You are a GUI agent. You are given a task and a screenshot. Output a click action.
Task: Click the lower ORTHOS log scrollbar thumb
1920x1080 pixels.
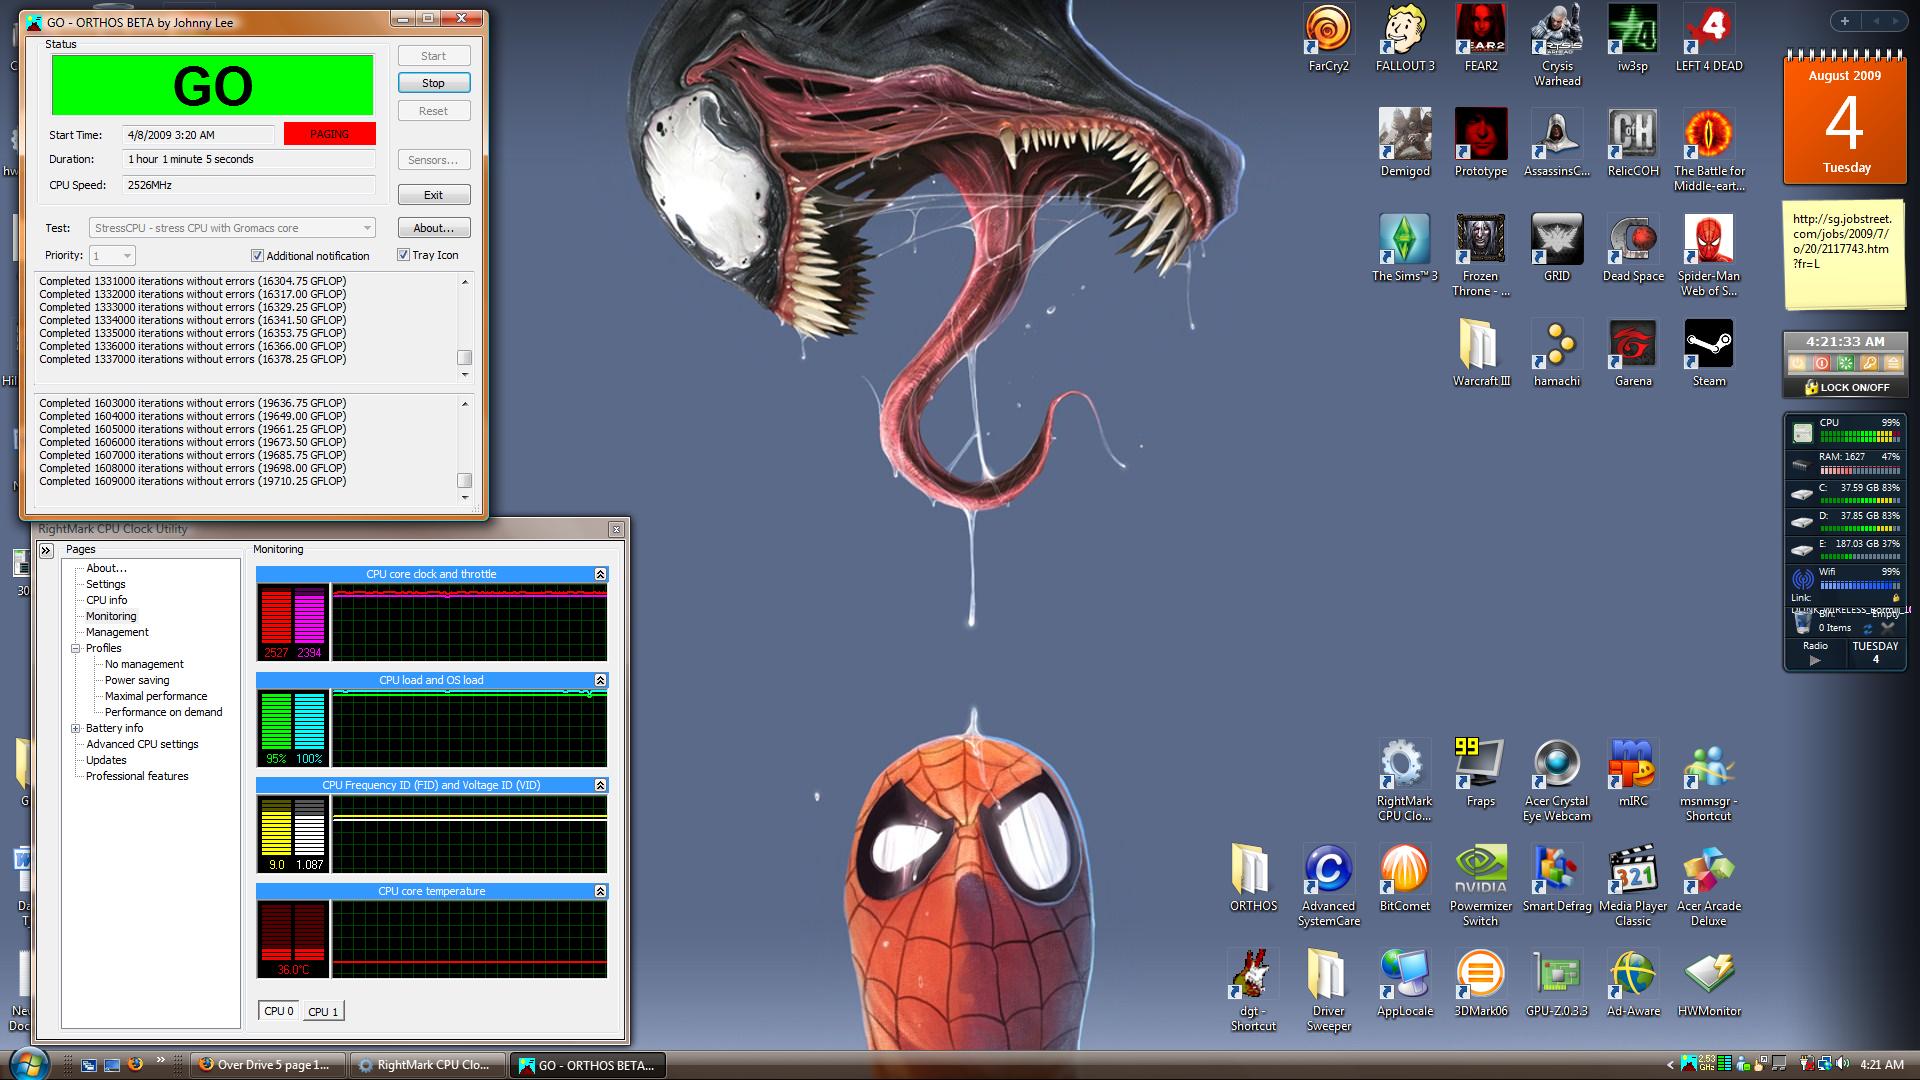pos(464,479)
